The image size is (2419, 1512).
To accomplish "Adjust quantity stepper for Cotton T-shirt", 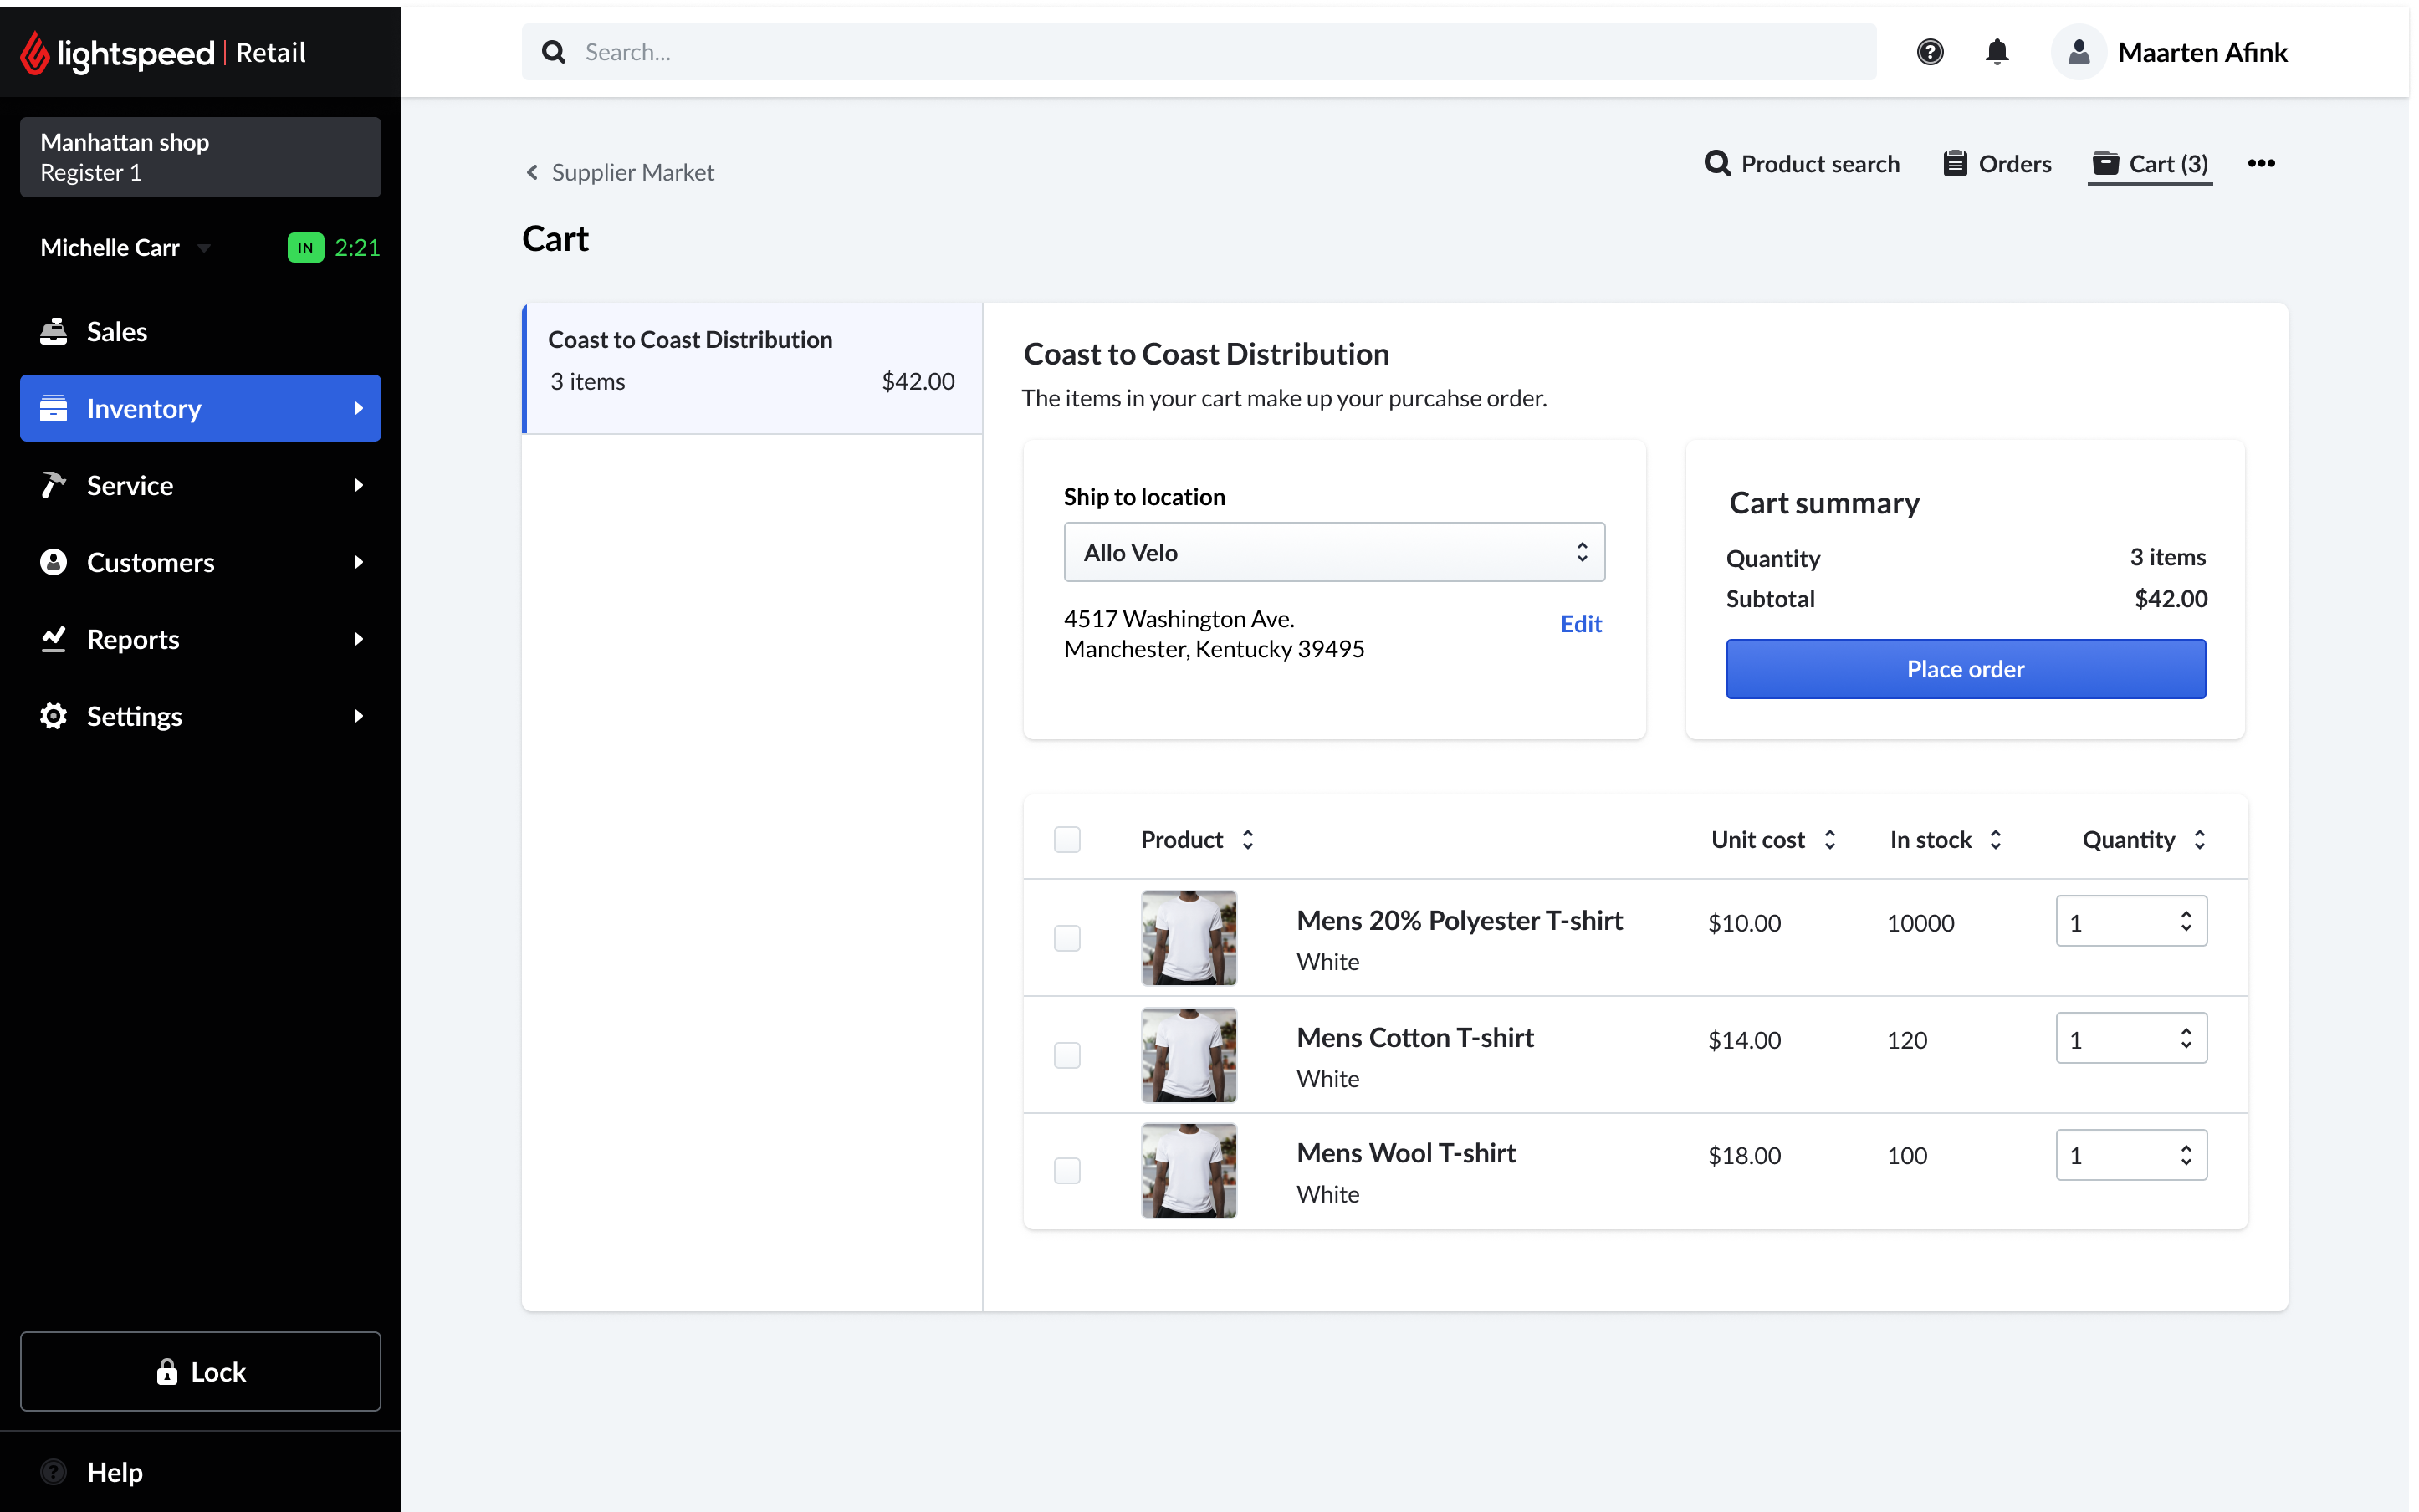I will [2186, 1038].
